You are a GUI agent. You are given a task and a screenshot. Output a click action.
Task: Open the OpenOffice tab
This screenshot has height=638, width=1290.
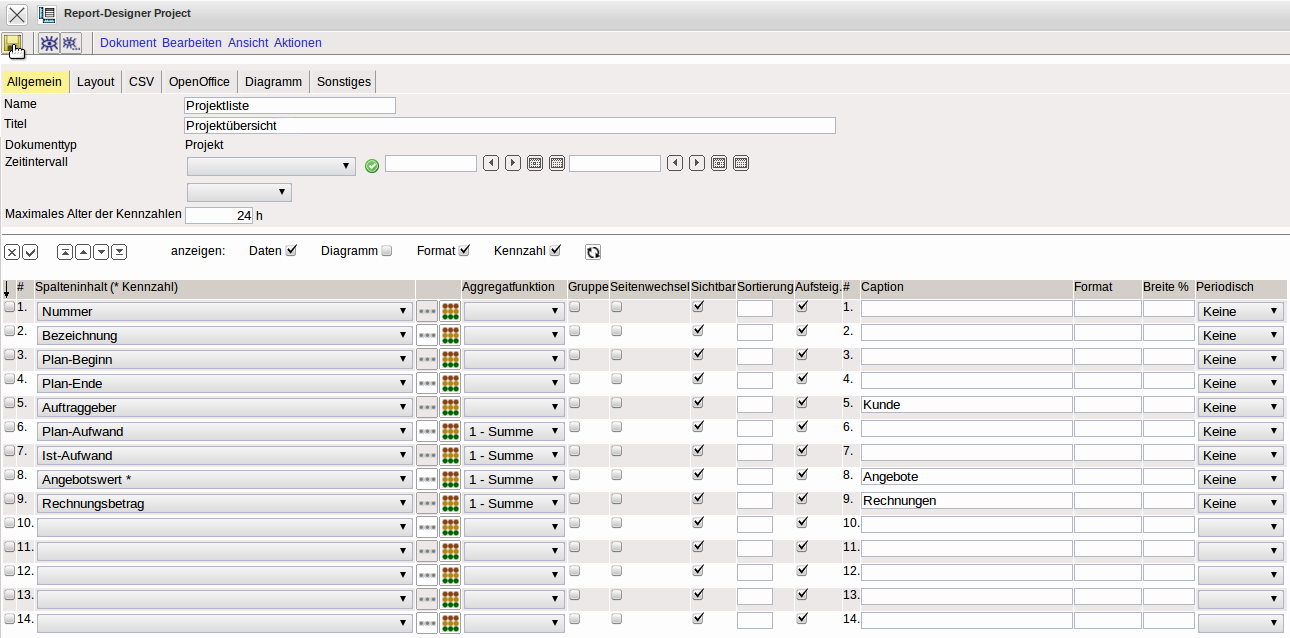[x=199, y=82]
